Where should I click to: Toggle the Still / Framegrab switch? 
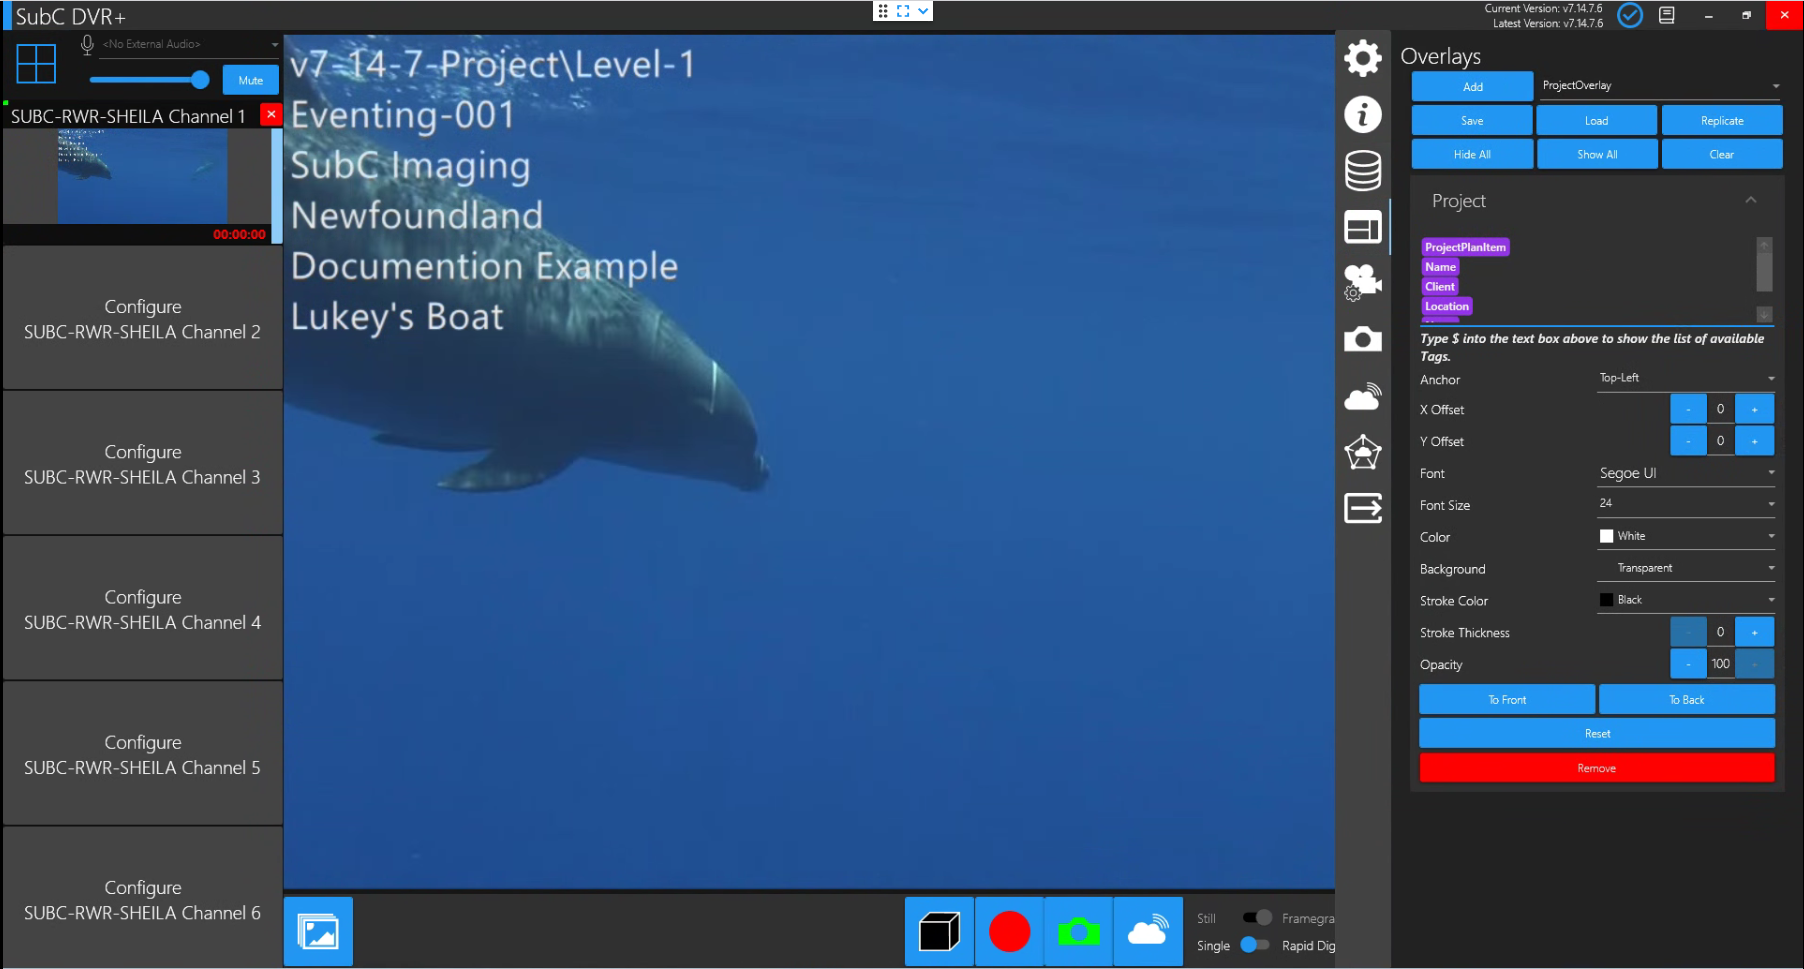(1257, 917)
